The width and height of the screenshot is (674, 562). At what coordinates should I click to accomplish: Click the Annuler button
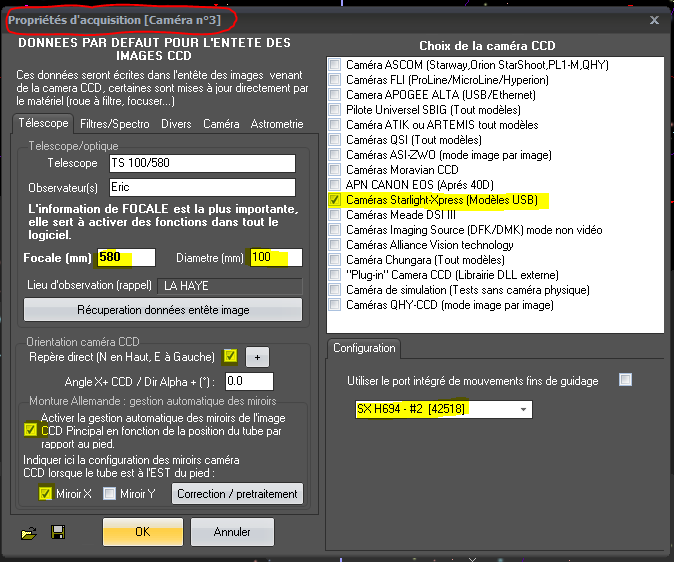pos(232,532)
